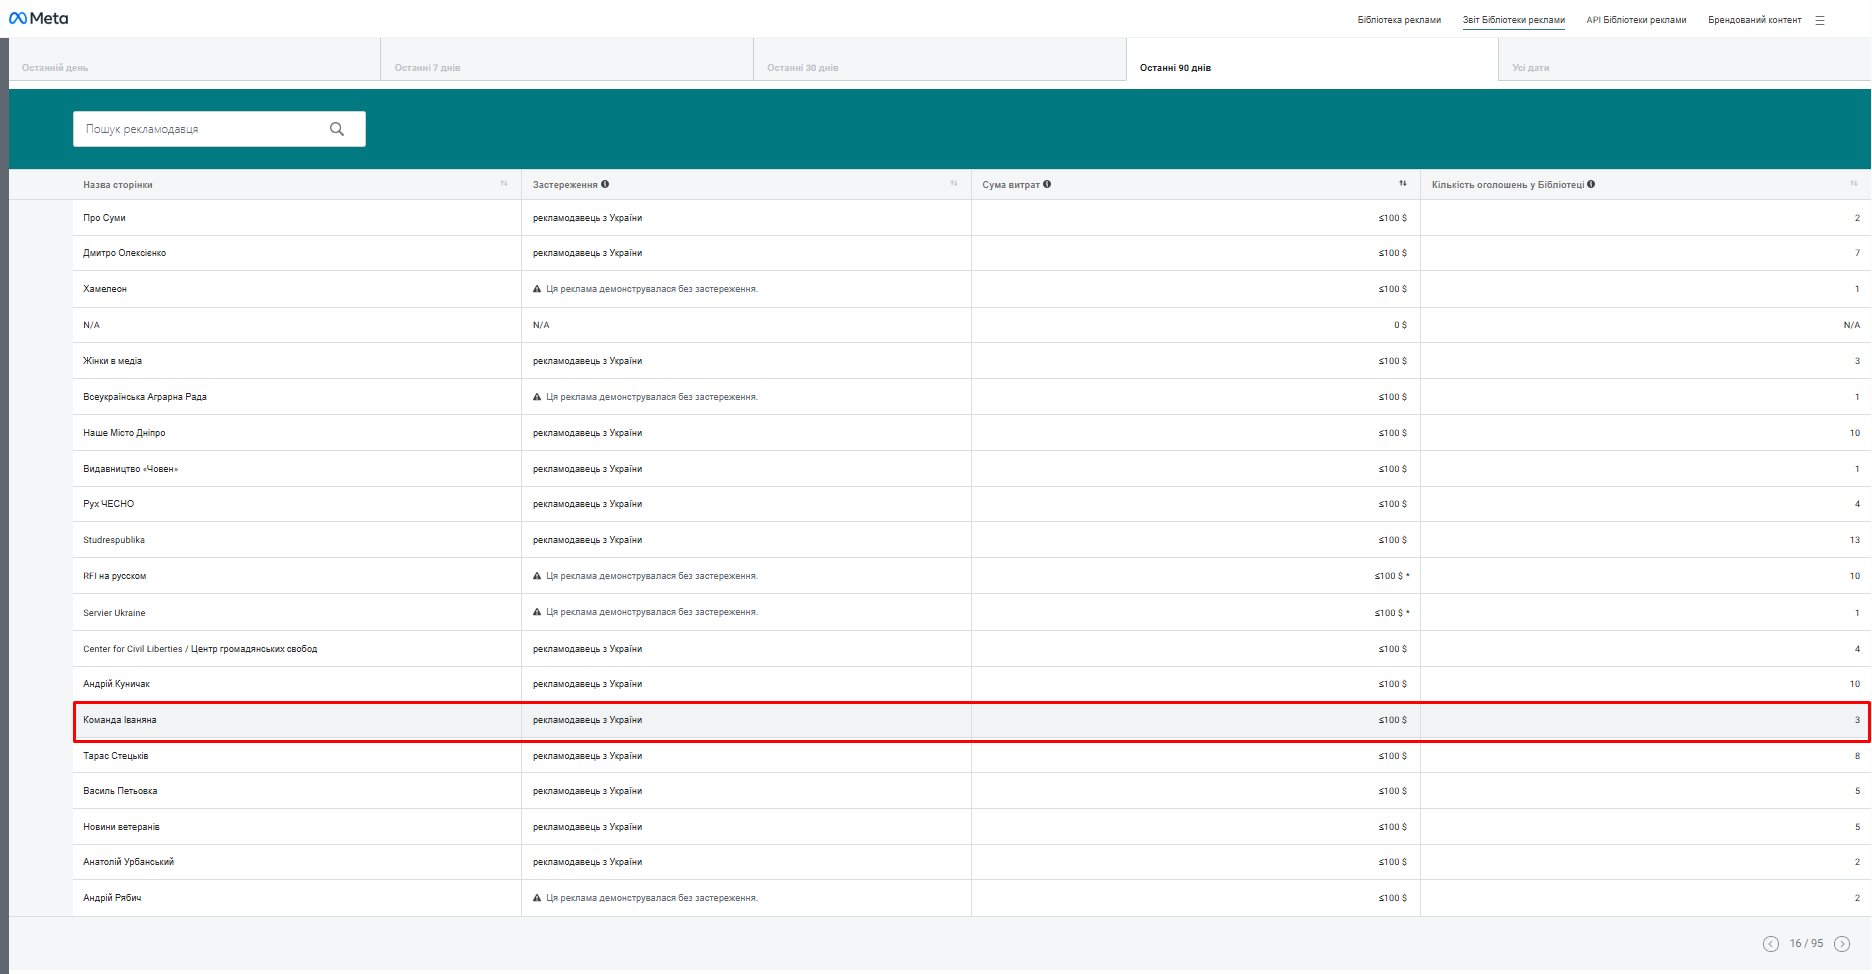Click info icon next to Застереження
This screenshot has width=1872, height=974.
tap(605, 184)
